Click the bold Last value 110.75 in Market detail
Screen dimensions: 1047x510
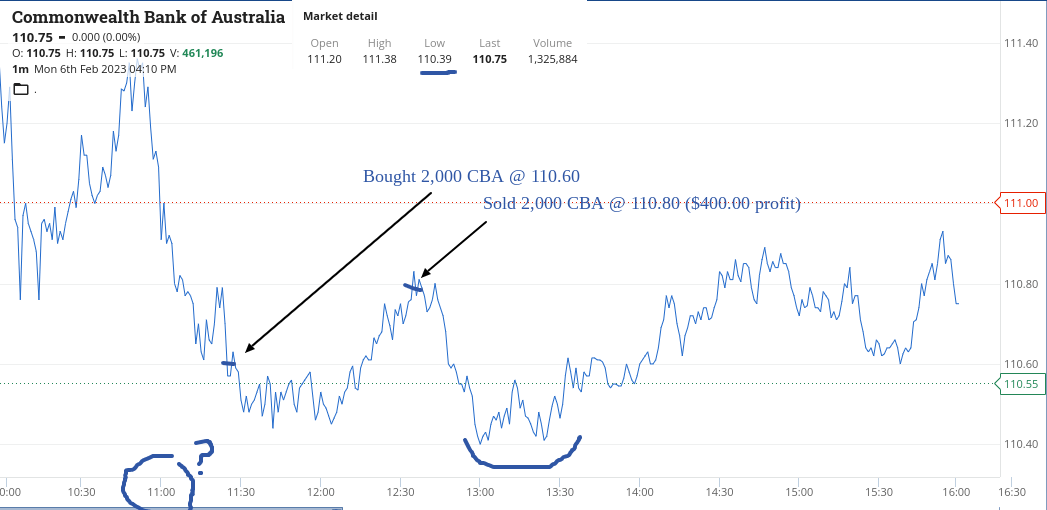pyautogui.click(x=489, y=59)
